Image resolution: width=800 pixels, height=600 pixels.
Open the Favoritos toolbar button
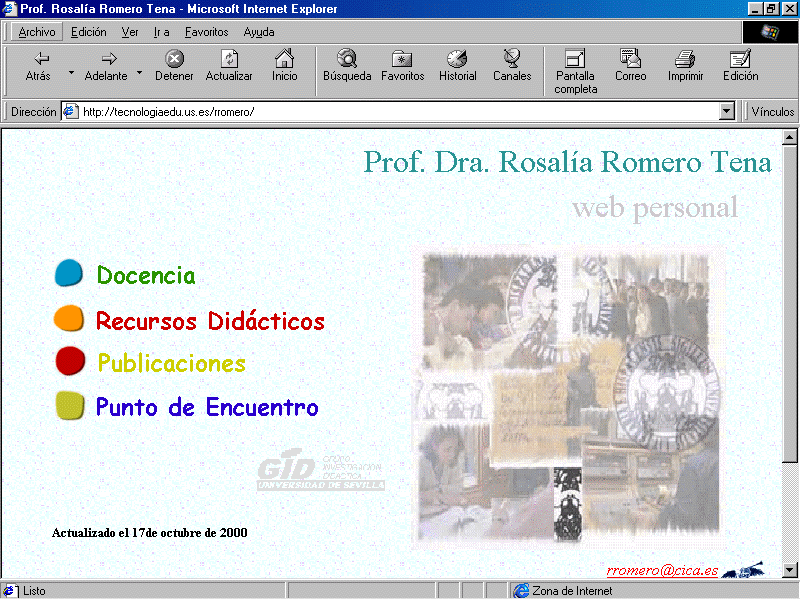point(402,66)
